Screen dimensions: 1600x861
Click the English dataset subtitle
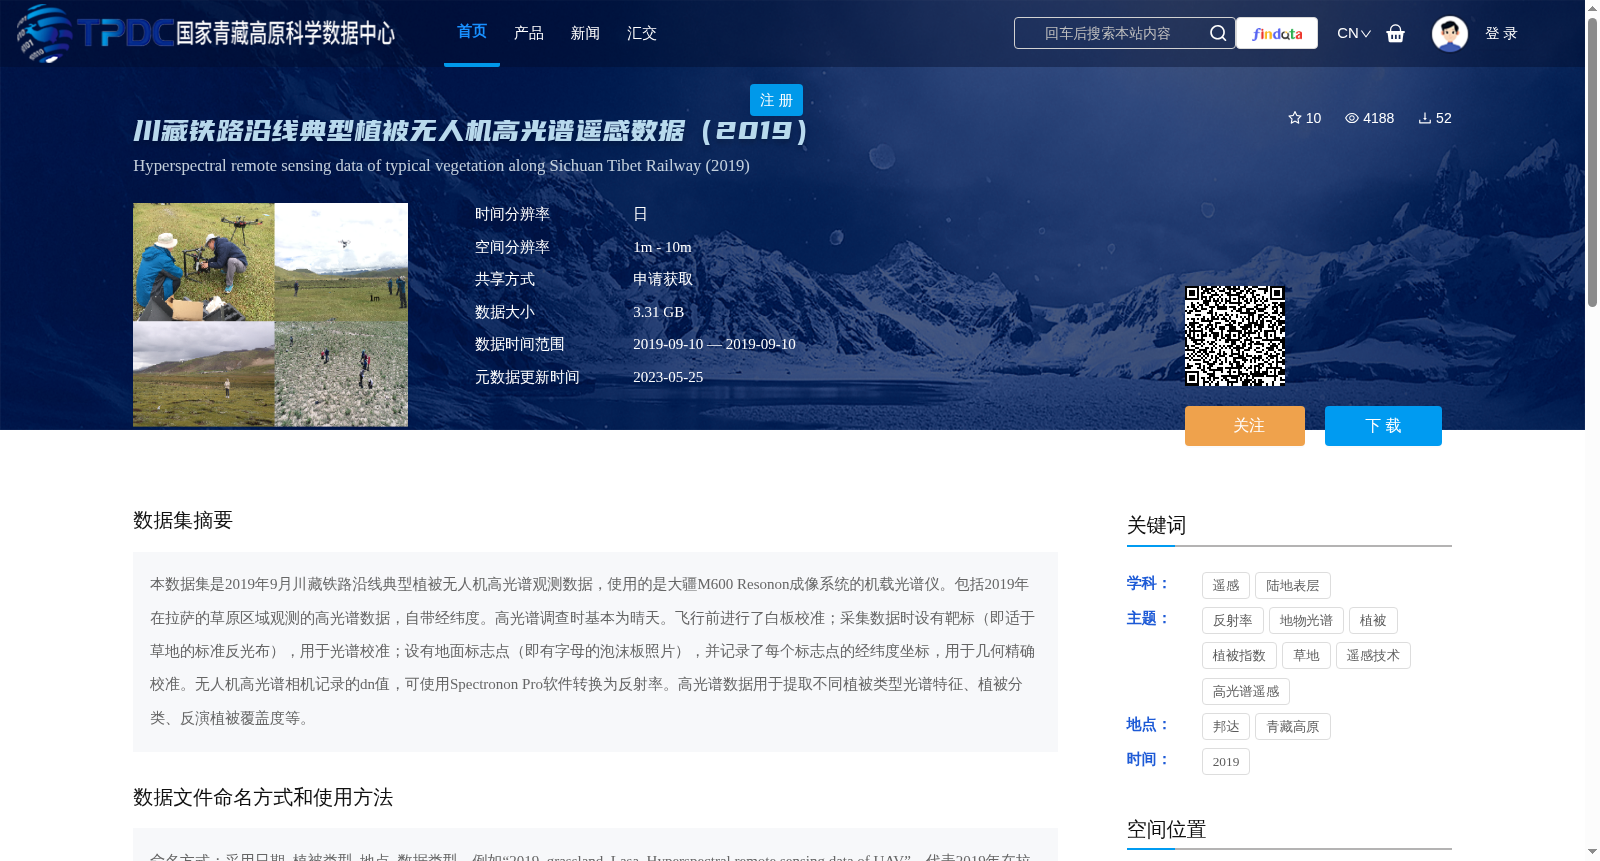(441, 166)
